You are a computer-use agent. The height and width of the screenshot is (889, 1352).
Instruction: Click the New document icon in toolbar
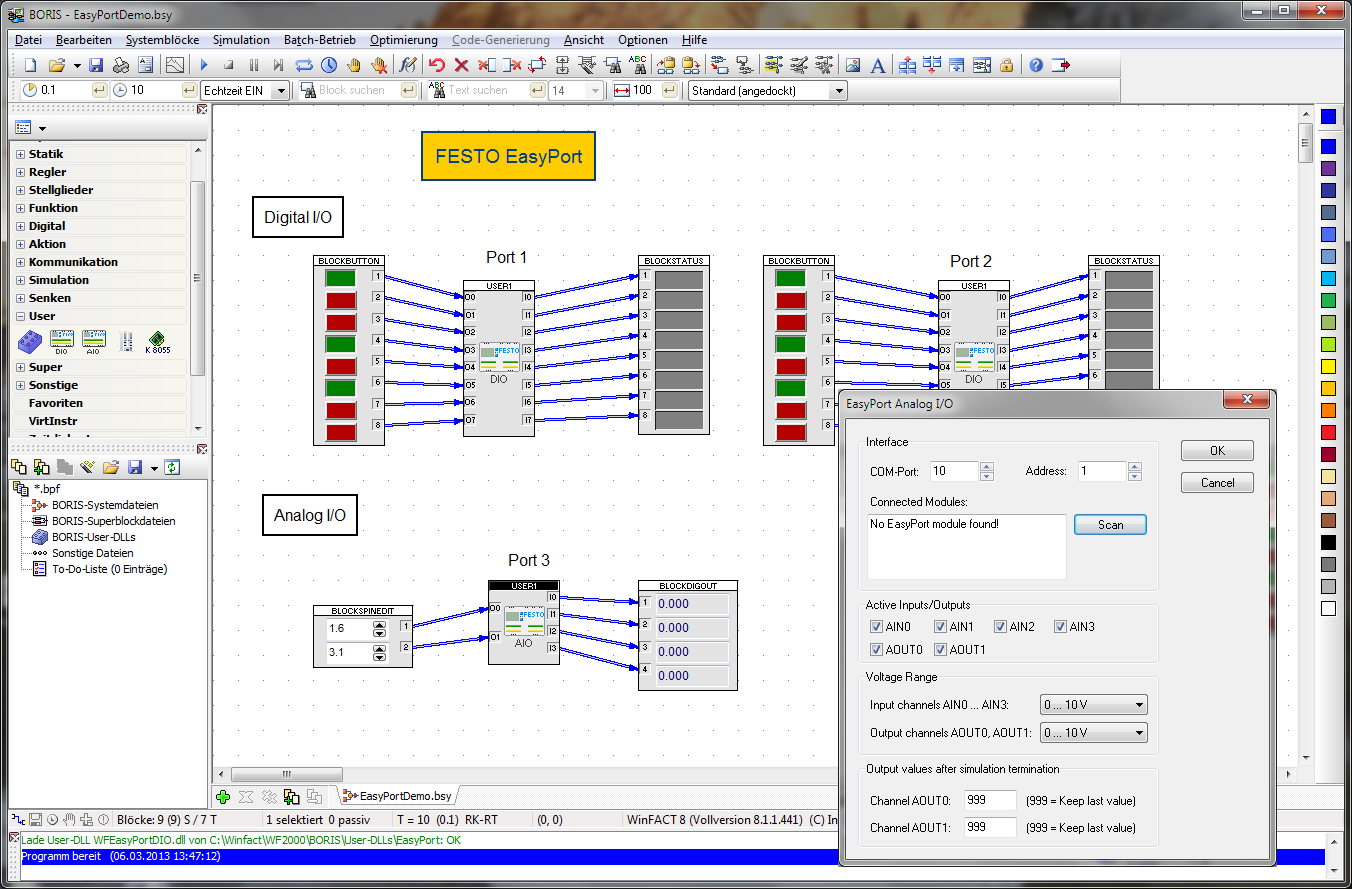[30, 65]
